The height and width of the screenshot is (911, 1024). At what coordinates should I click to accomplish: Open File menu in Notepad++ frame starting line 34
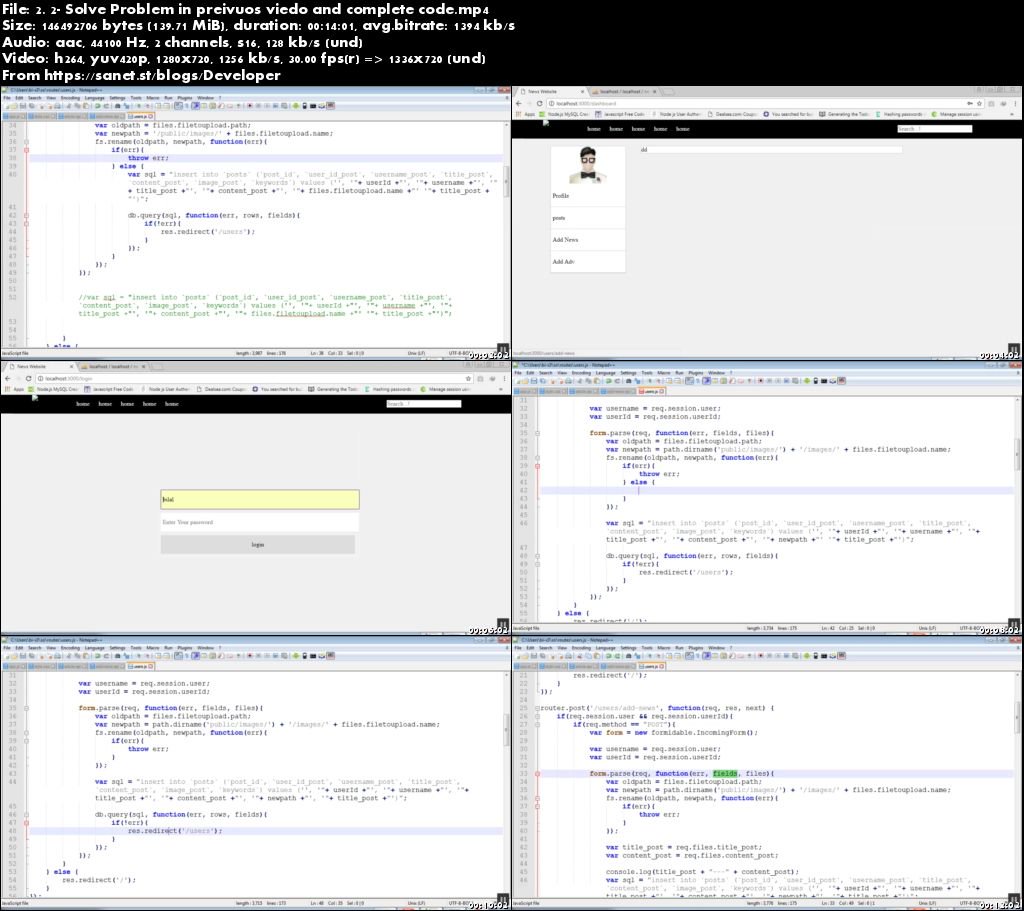tap(7, 98)
